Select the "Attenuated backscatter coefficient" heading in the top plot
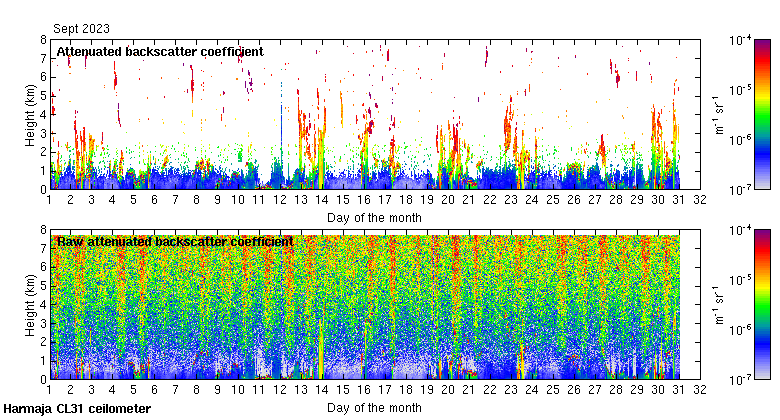This screenshot has height=420, width=780. tap(160, 52)
